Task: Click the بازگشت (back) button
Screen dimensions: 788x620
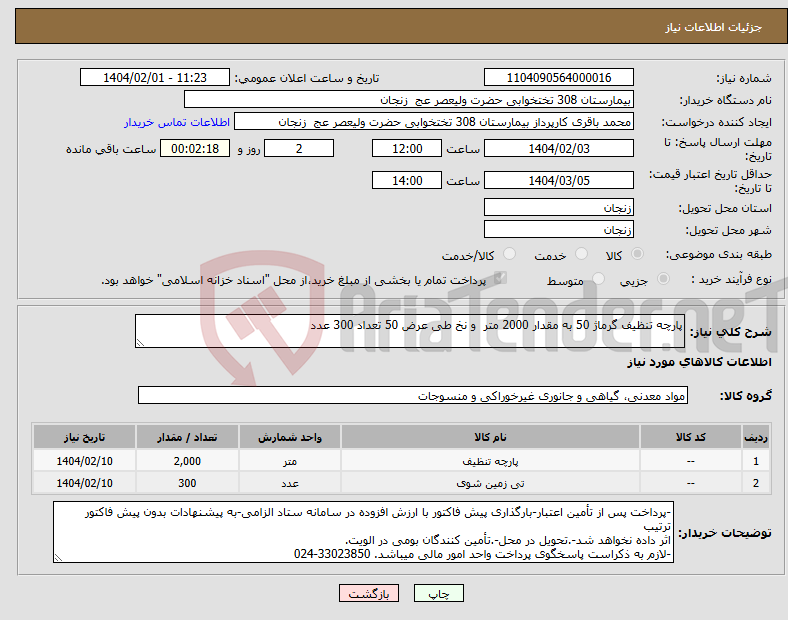Action: click(369, 593)
